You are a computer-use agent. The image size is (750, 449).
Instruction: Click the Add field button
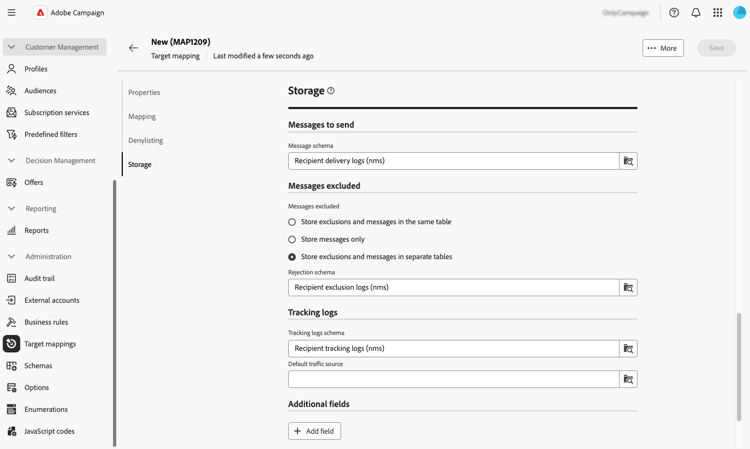click(x=314, y=431)
